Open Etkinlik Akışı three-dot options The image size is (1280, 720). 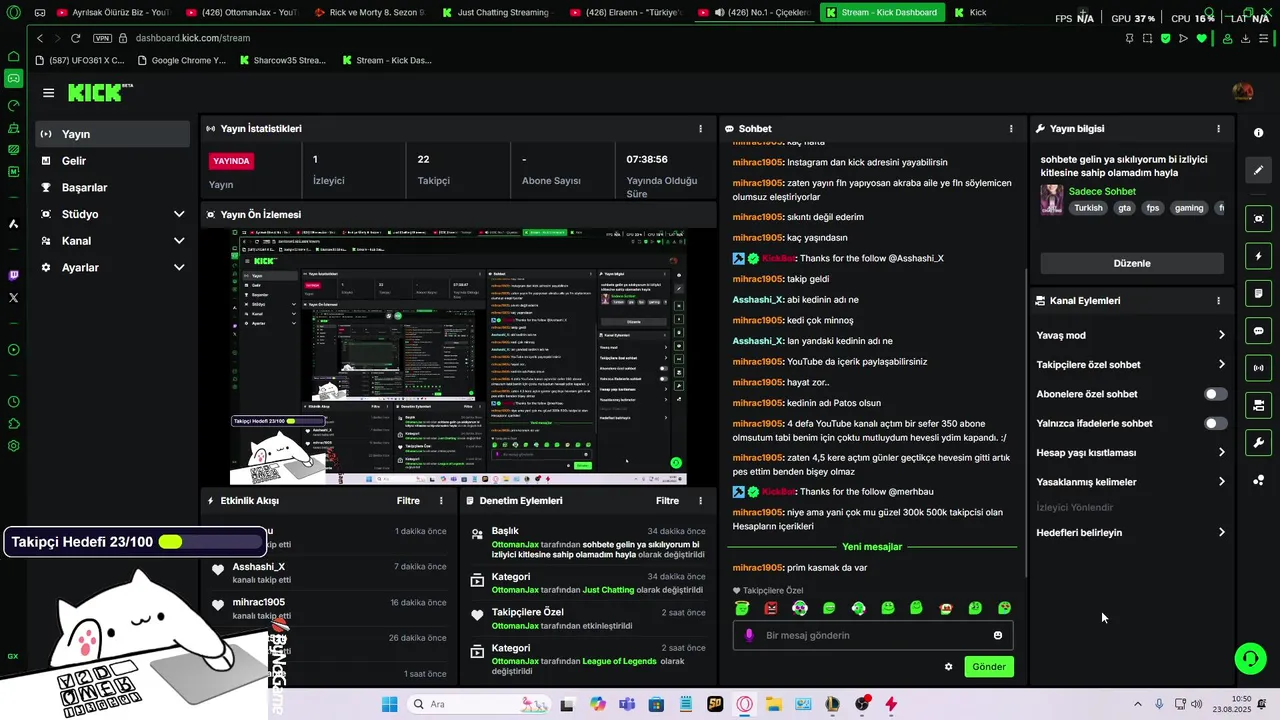(441, 501)
